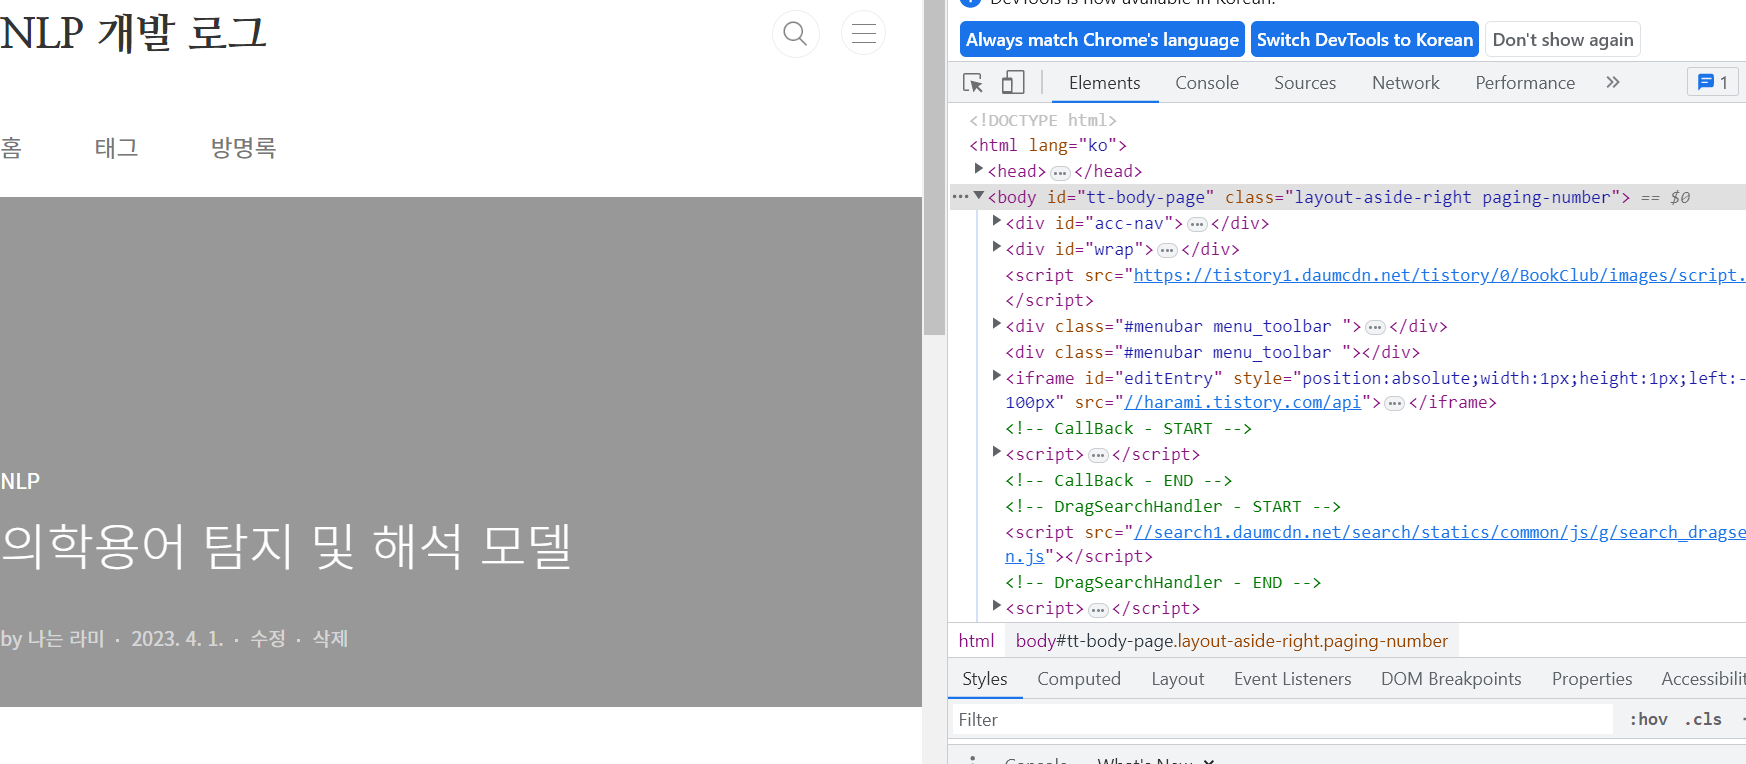Viewport: 1746px width, 764px height.
Task: Activate the inspect element picker icon
Action: coord(973,83)
